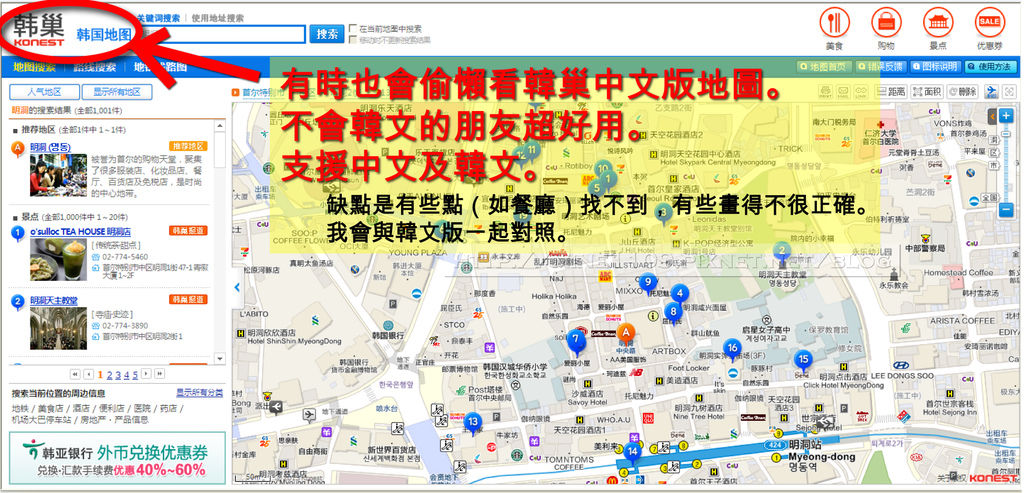Click map marker number 2 near cathedral
The height and width of the screenshot is (493, 1024).
coord(782,251)
